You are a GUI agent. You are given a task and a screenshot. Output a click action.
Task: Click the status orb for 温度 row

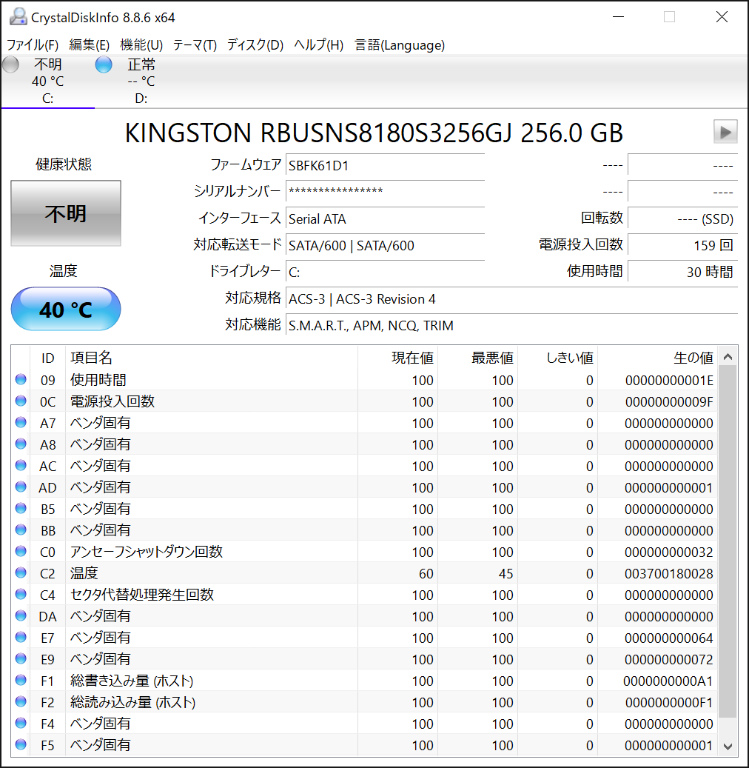coord(21,573)
